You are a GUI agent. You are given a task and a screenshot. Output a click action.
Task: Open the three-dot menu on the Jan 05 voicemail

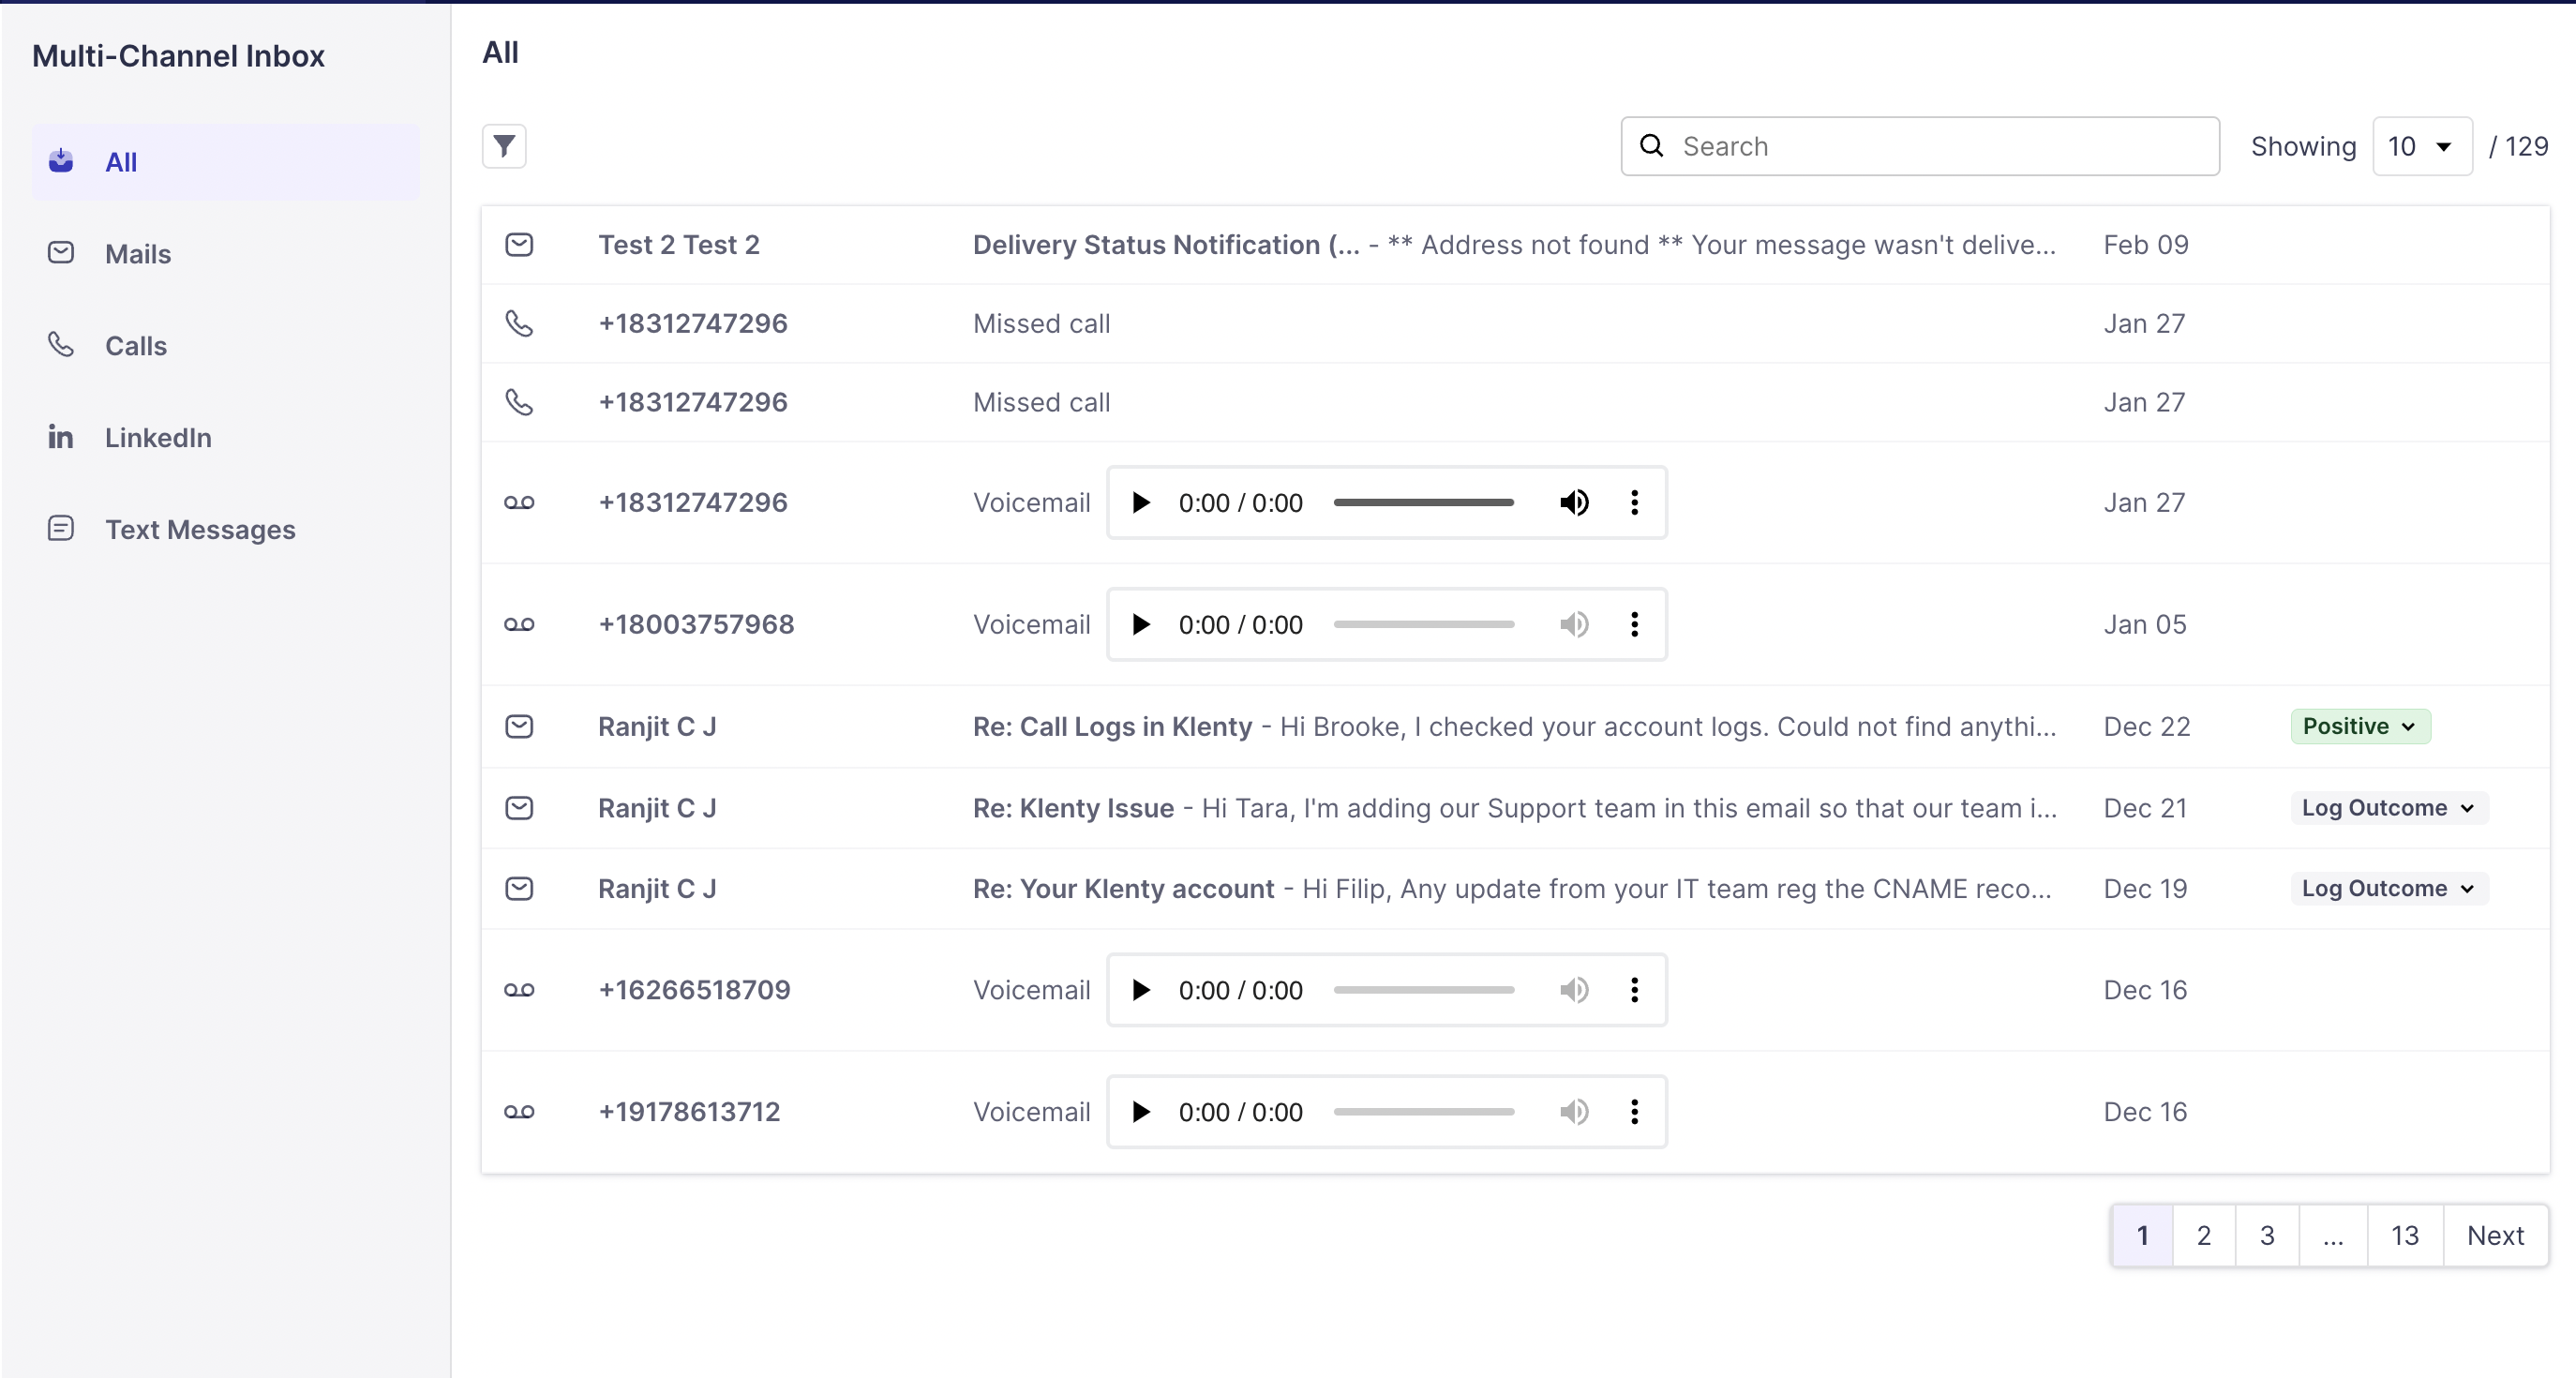click(1634, 624)
